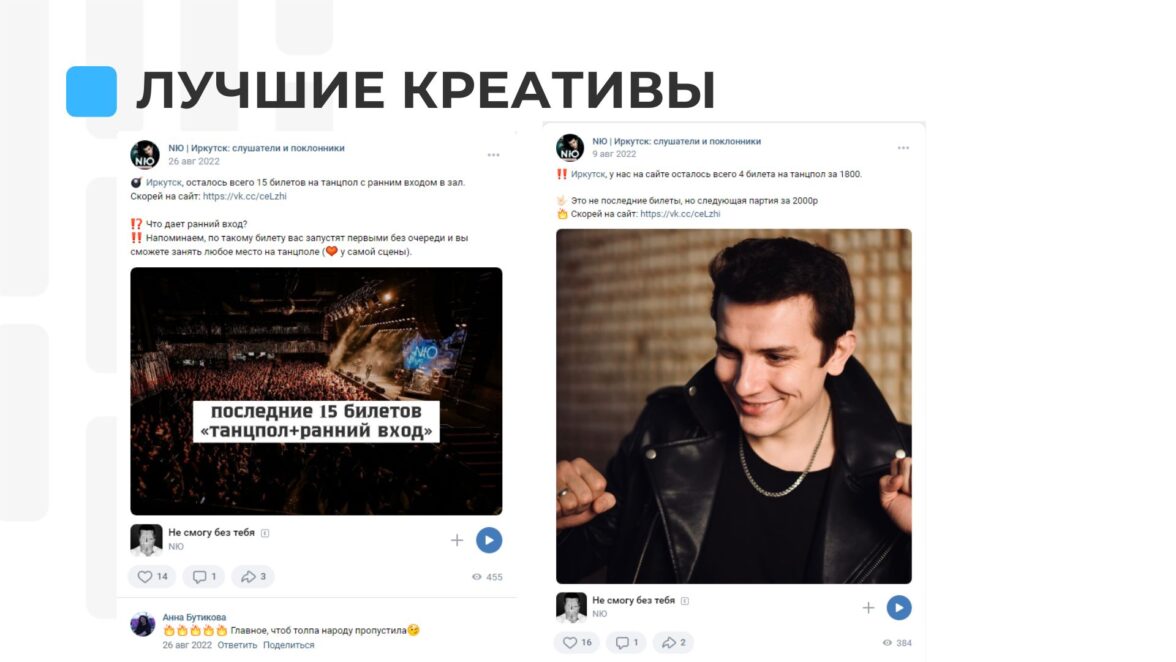Screen dimensions: 1176x662
Task: Open the concert crowd image in left post
Action: [316, 391]
